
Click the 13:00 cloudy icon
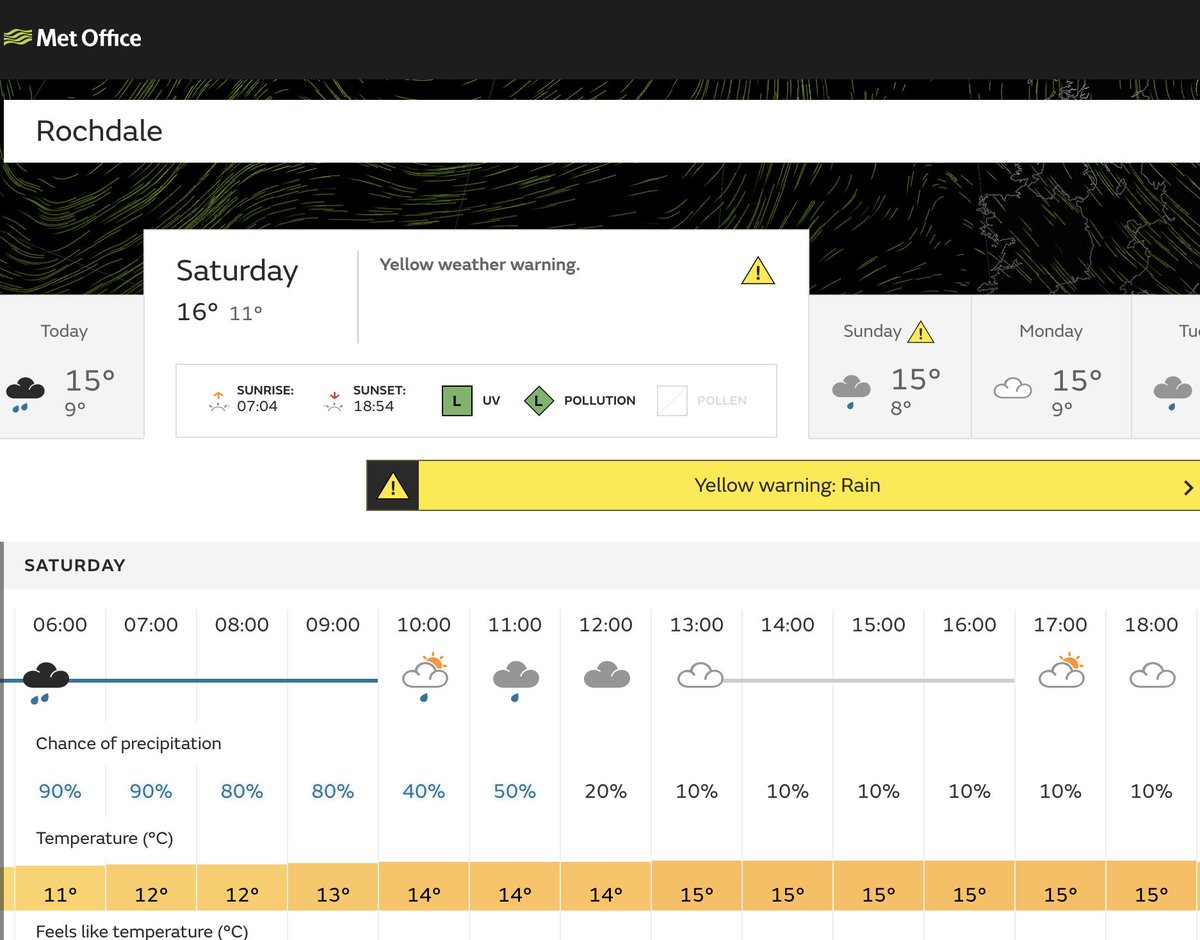point(700,676)
